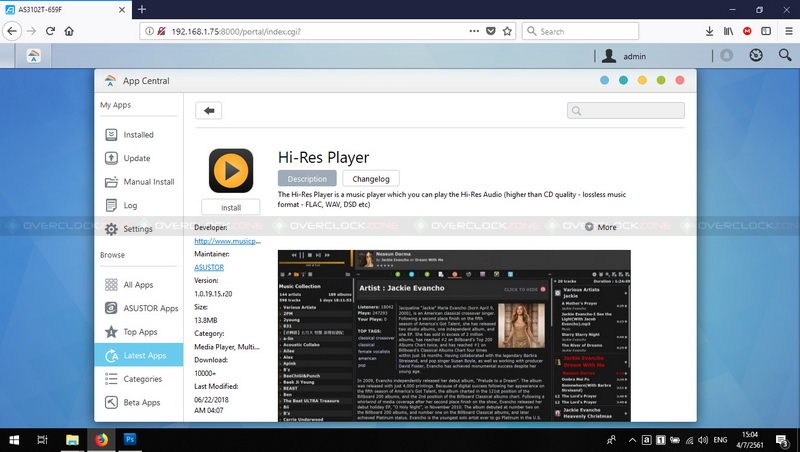Open the ASUSTOR maintainer link
800x452 pixels.
coord(209,267)
